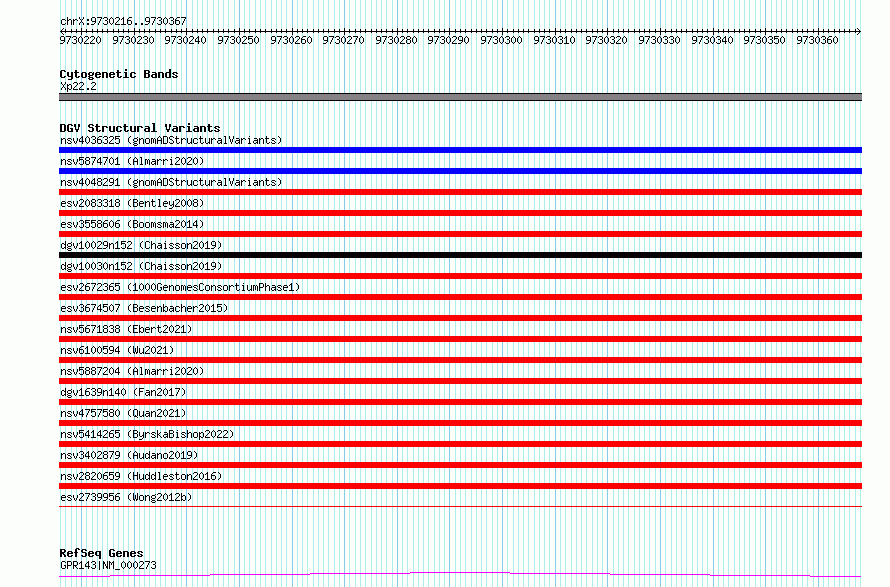This screenshot has width=890, height=587.
Task: Click ruler position 9730220
Action: click(x=81, y=40)
